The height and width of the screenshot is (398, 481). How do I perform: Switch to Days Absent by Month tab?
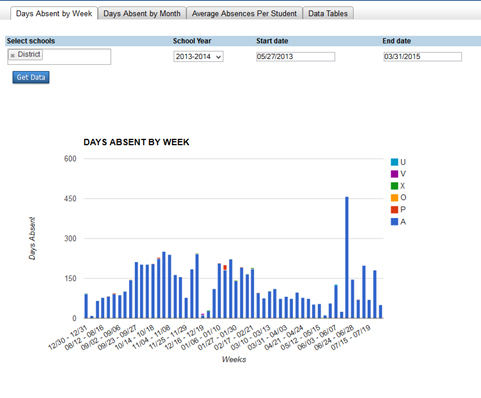pyautogui.click(x=142, y=14)
